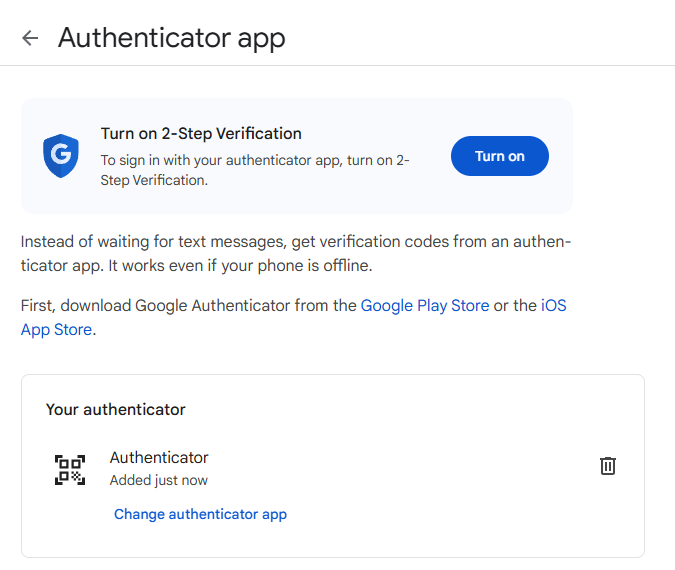
Task: Click the Turn on 2-Step Verification heading
Action: coord(201,133)
